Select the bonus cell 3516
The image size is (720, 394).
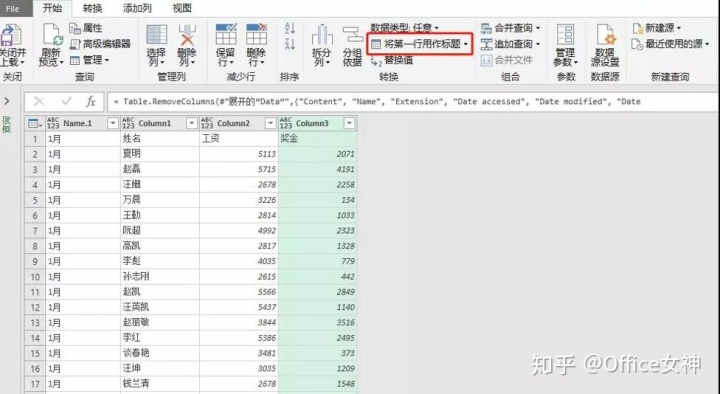click(x=318, y=322)
